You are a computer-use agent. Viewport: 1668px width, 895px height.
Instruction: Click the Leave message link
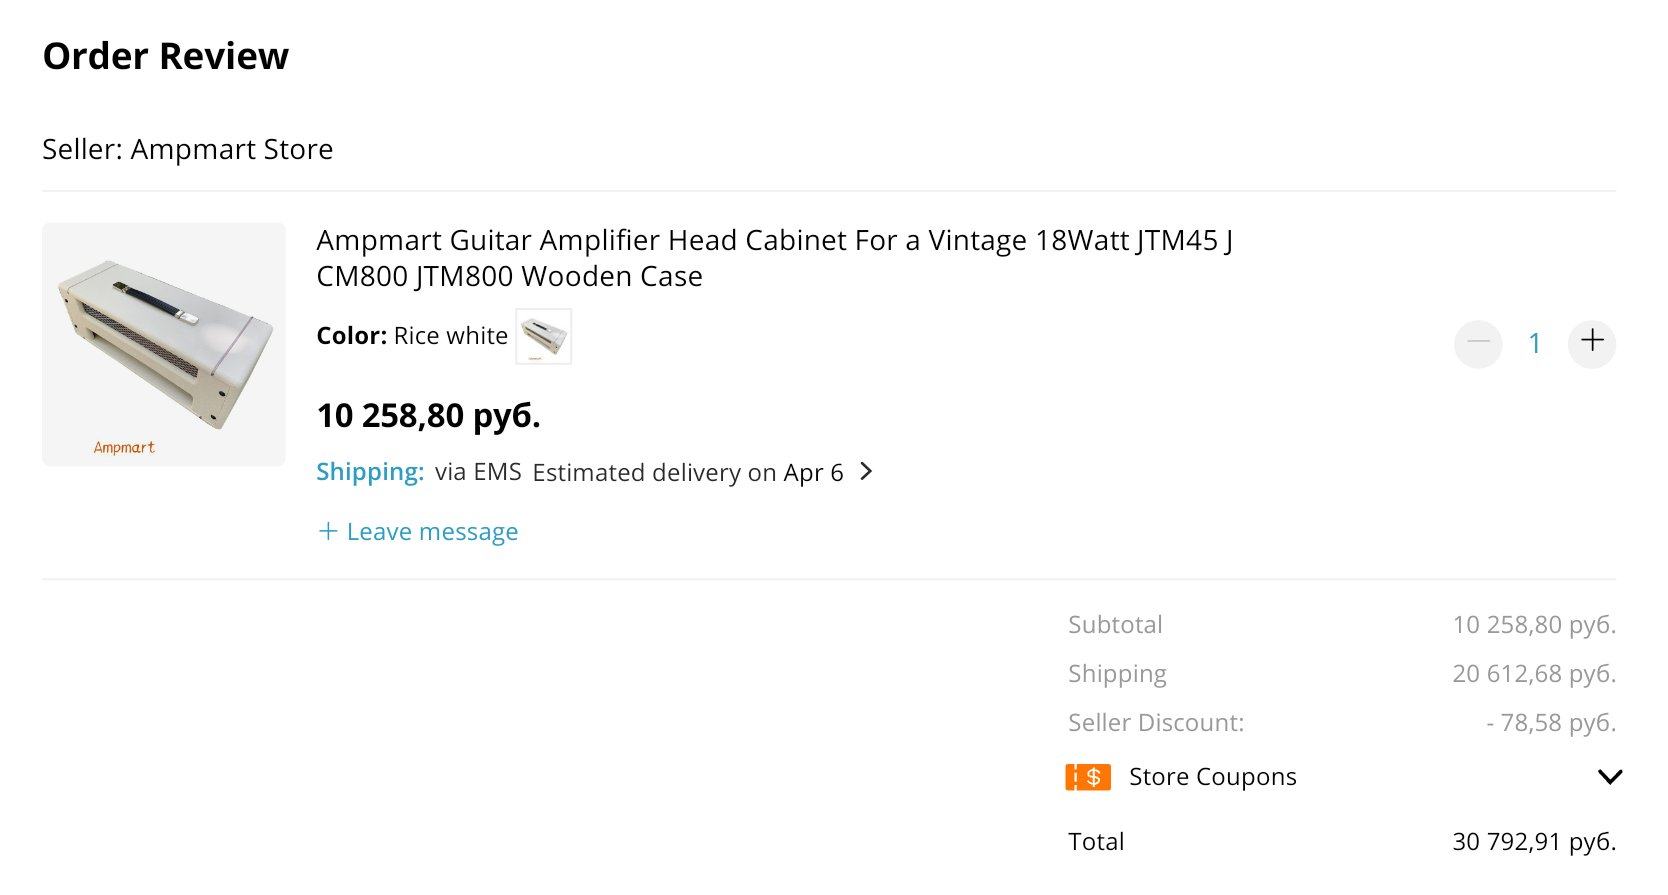[x=432, y=532]
